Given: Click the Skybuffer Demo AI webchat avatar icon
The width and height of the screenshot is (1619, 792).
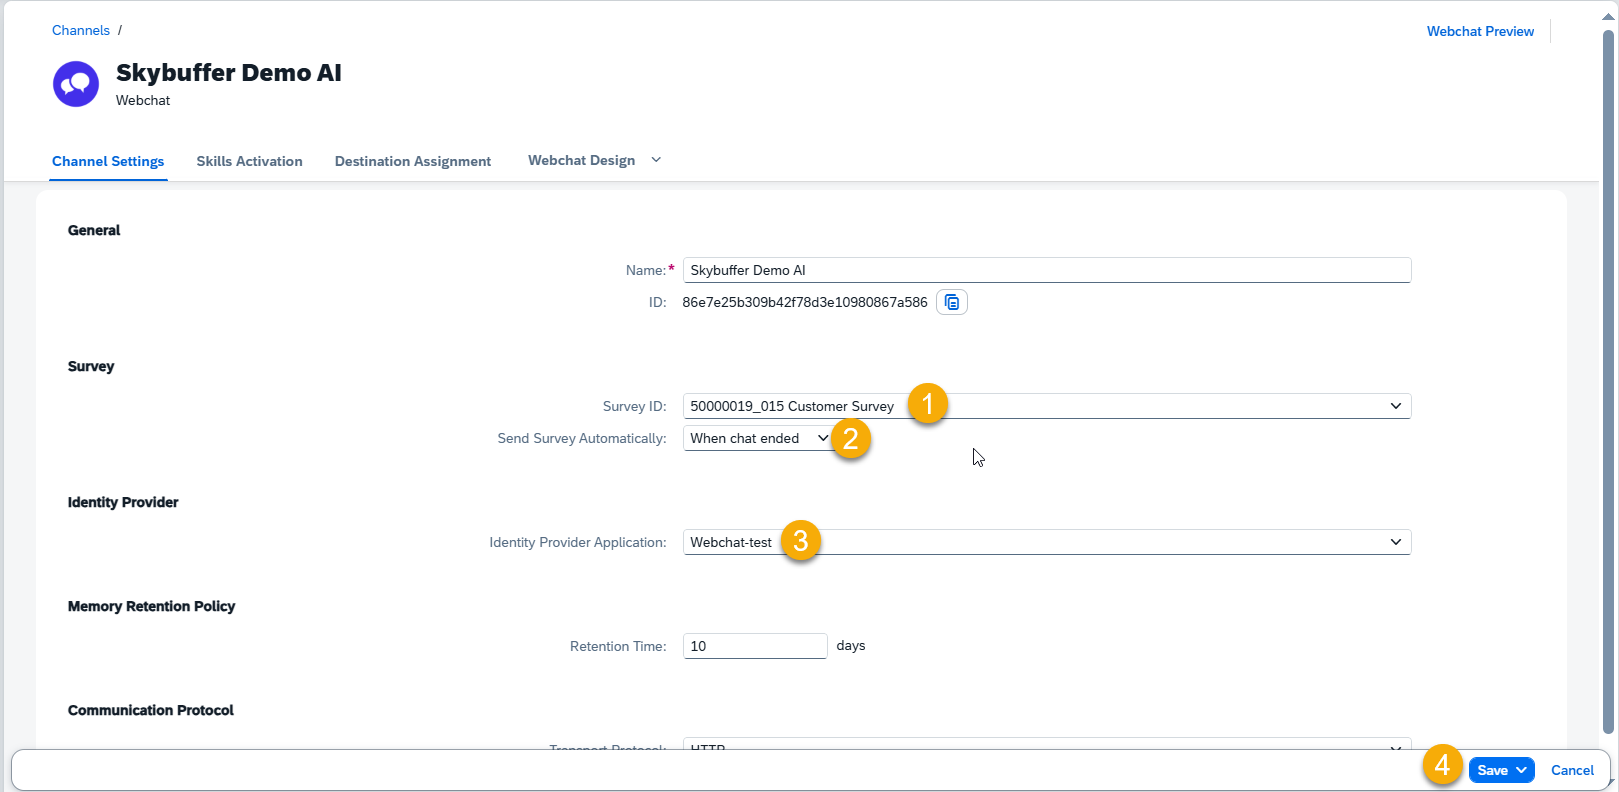Looking at the screenshot, I should click(76, 84).
